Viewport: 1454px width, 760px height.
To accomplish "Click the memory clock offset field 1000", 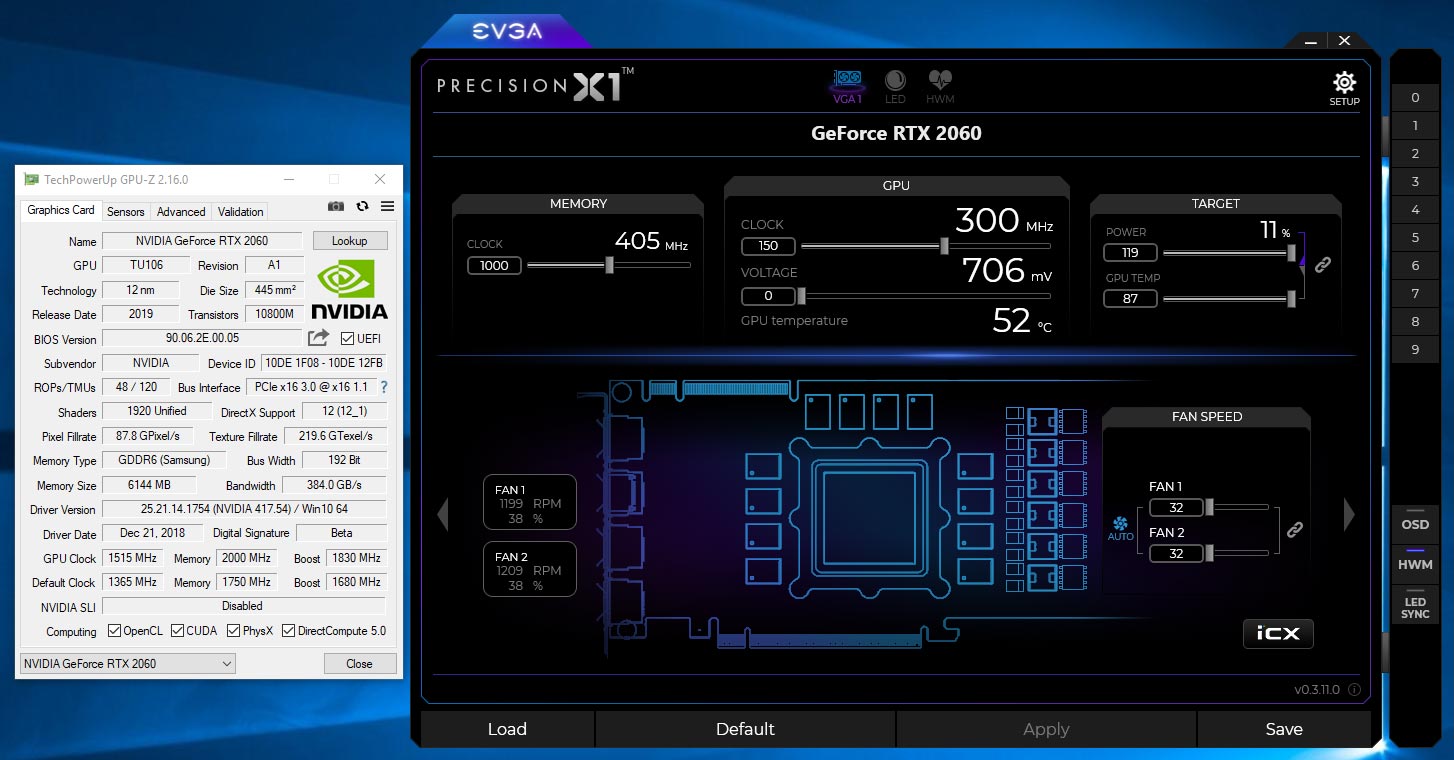I will point(494,265).
